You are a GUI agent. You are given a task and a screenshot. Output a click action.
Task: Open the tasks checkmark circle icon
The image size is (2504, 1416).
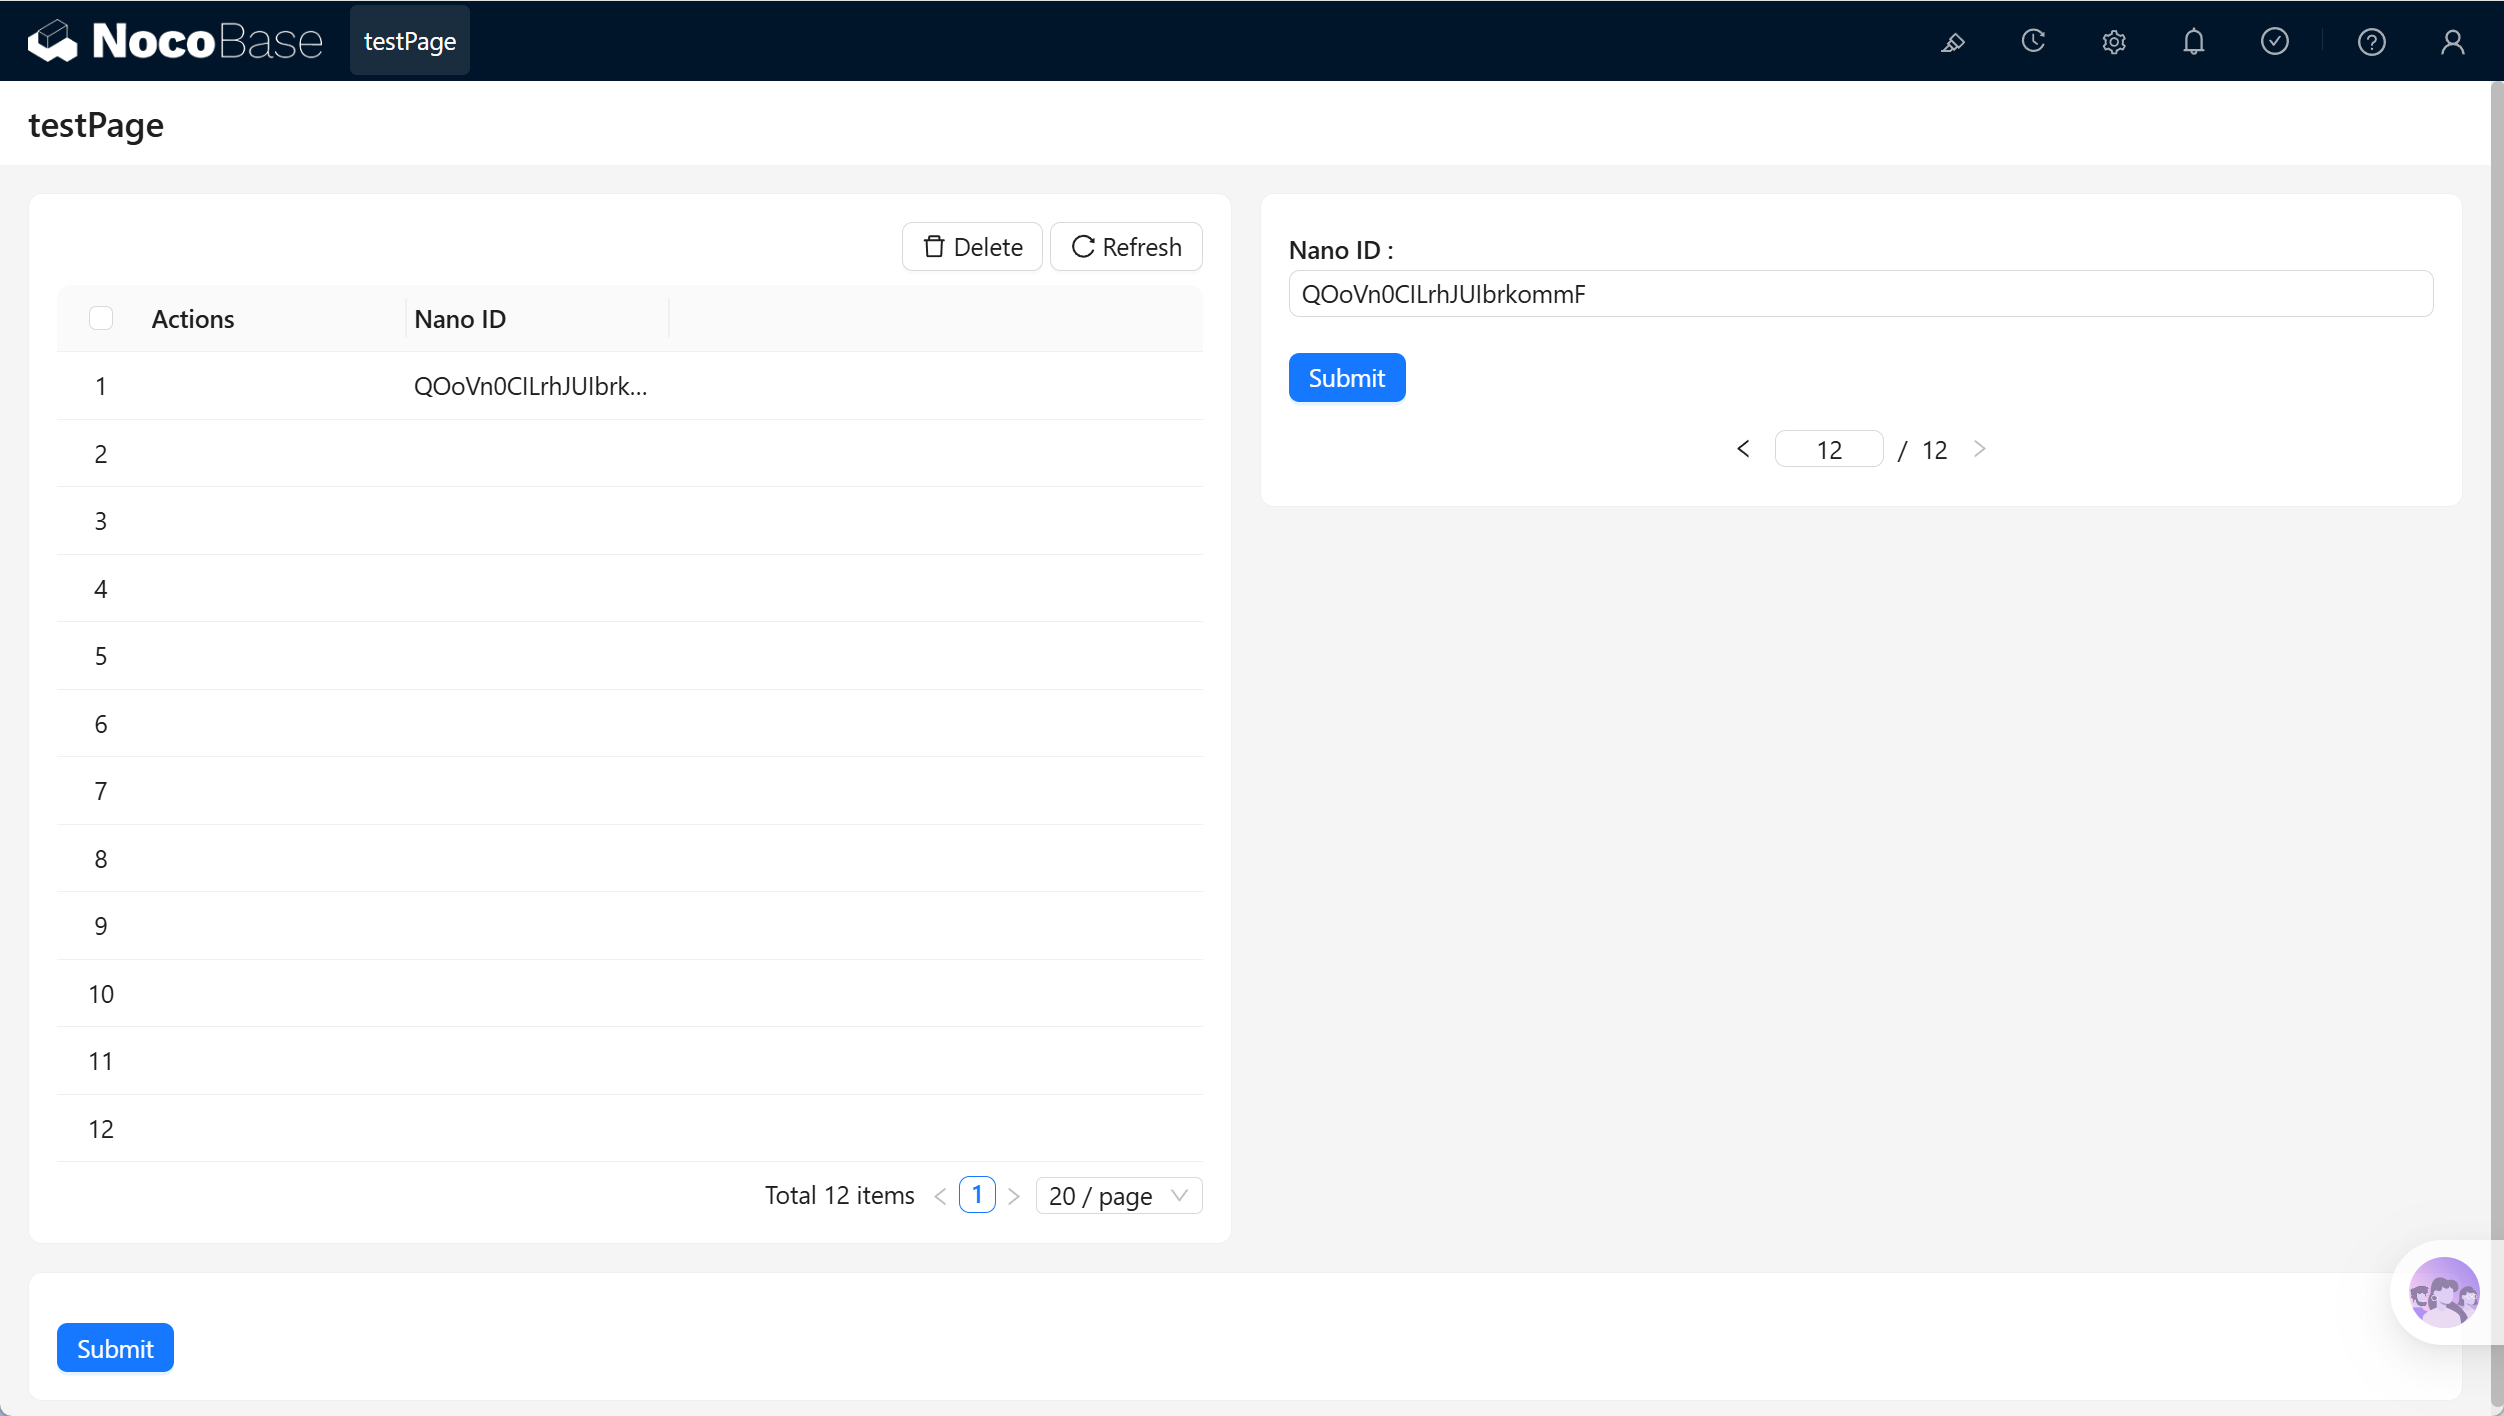click(x=2274, y=42)
